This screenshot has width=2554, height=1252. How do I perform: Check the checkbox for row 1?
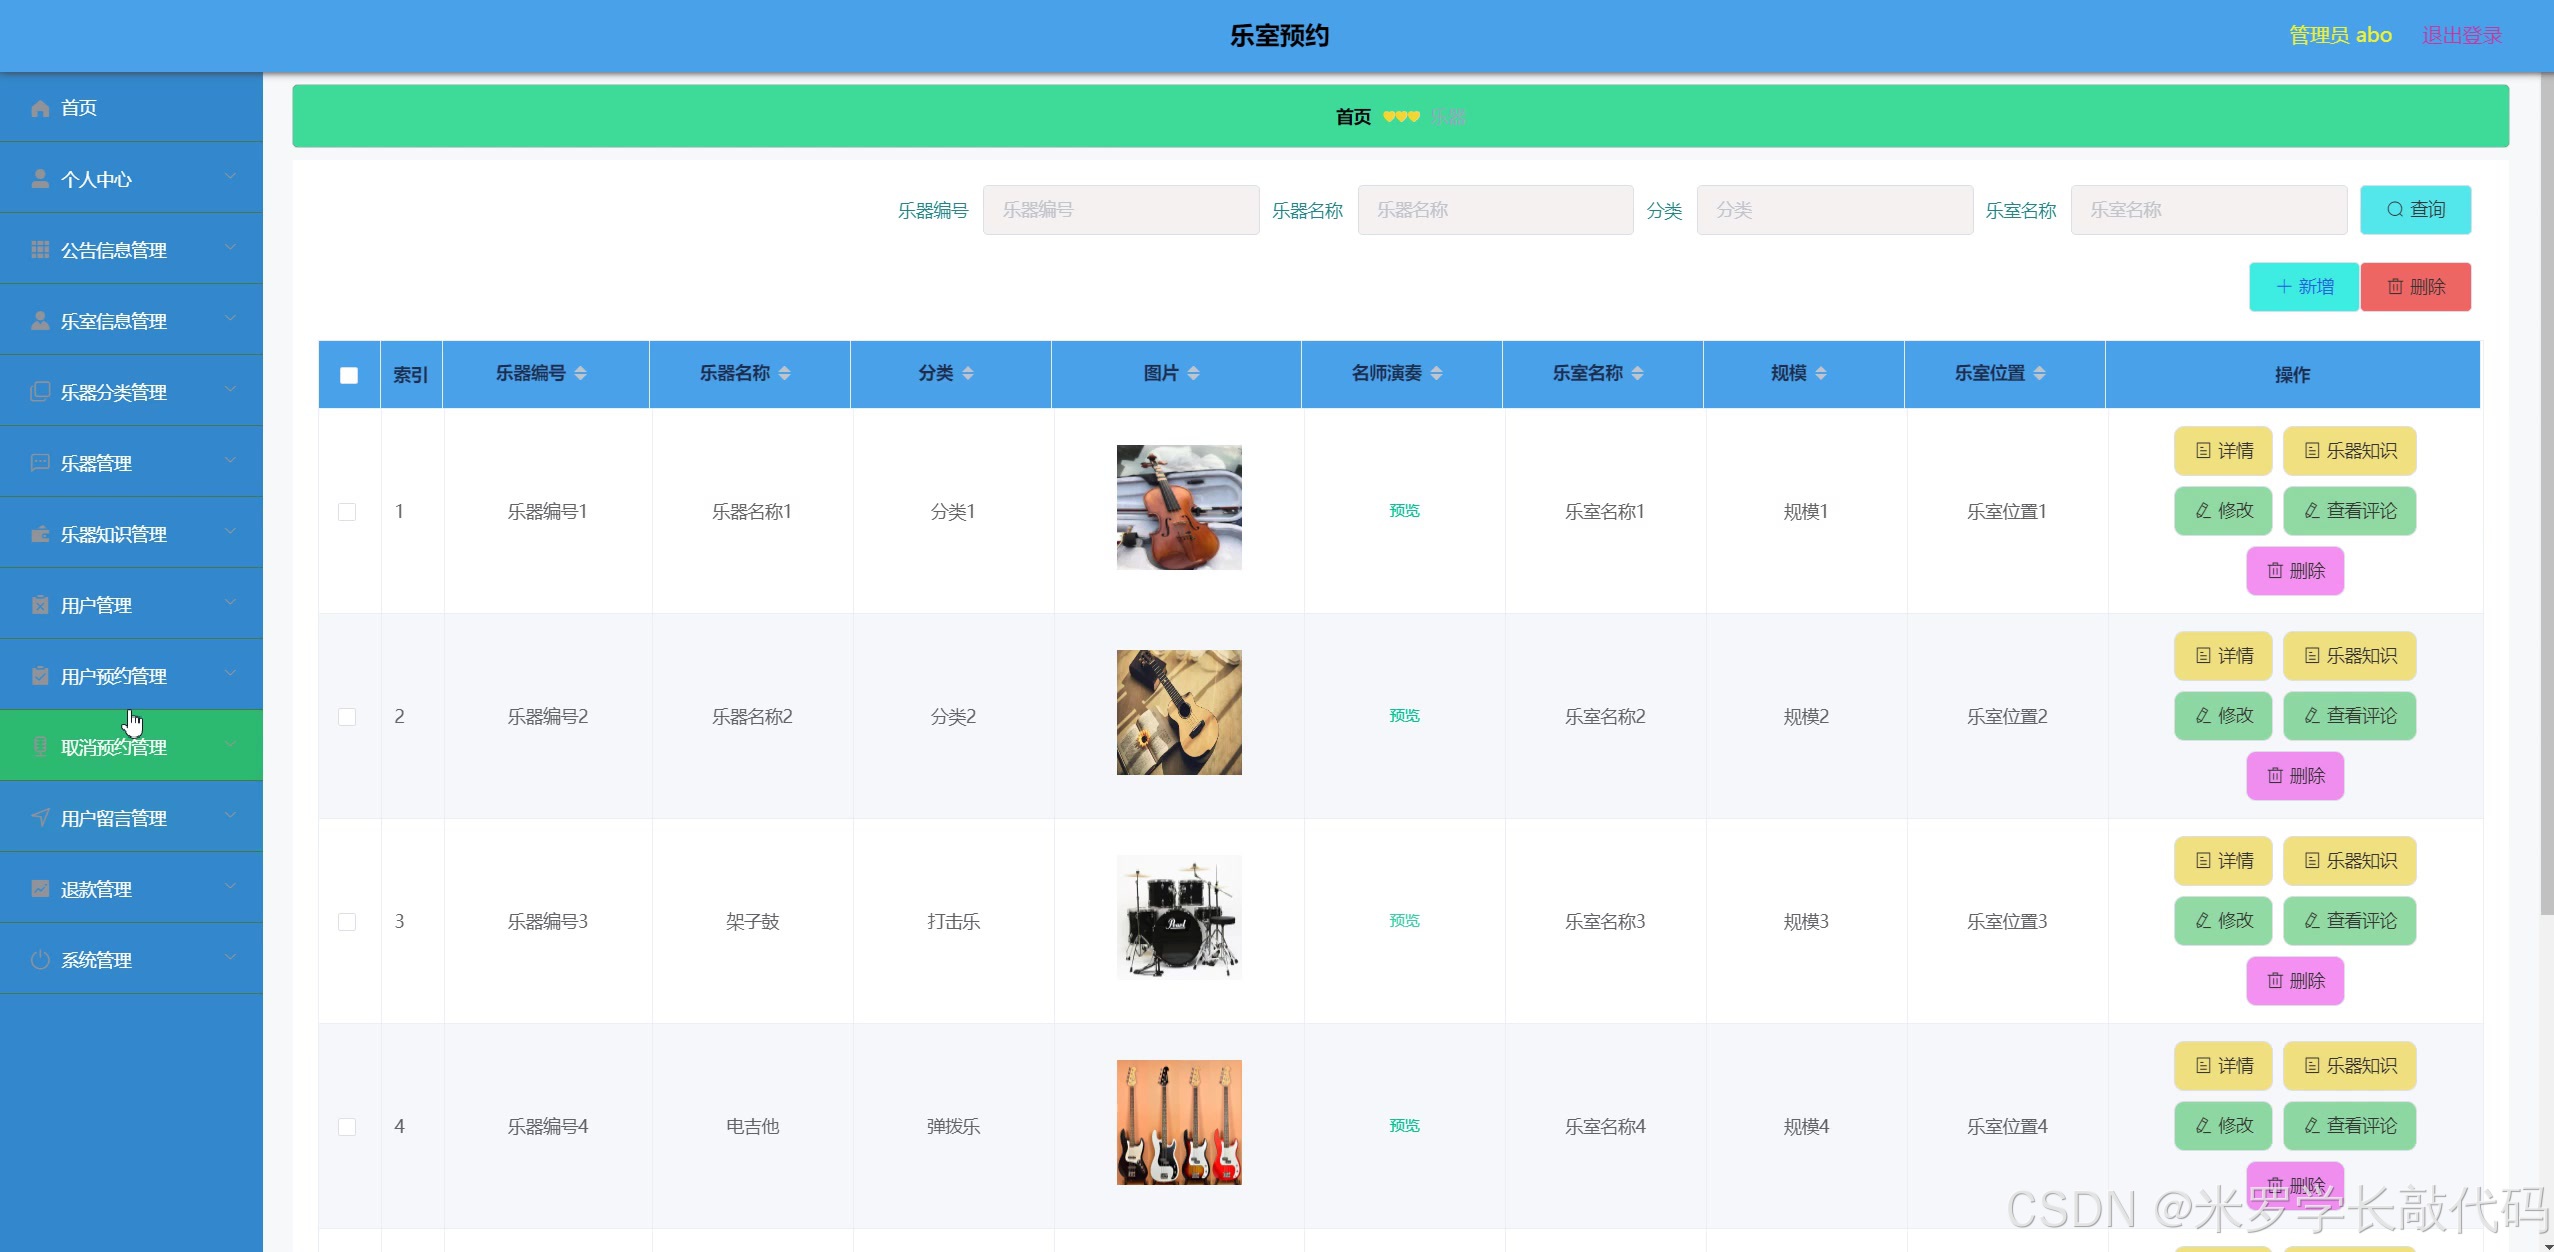click(347, 512)
